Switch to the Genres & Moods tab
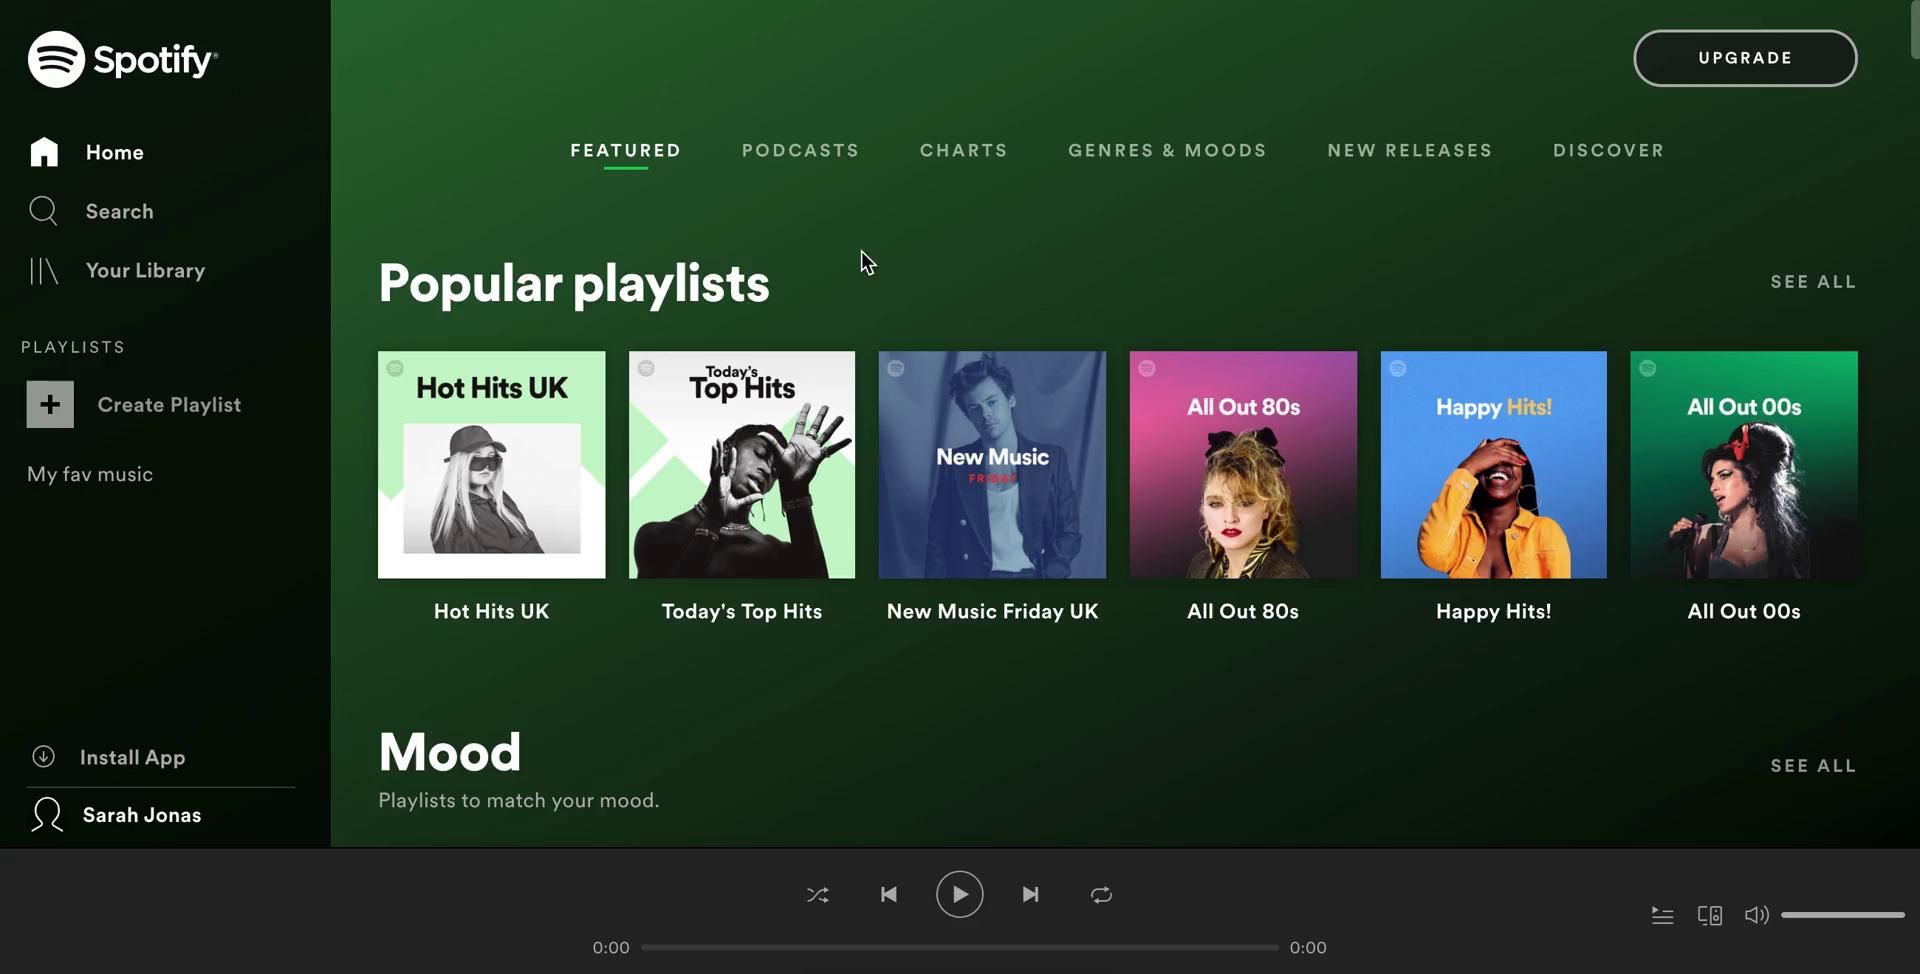Viewport: 1920px width, 974px height. point(1167,151)
